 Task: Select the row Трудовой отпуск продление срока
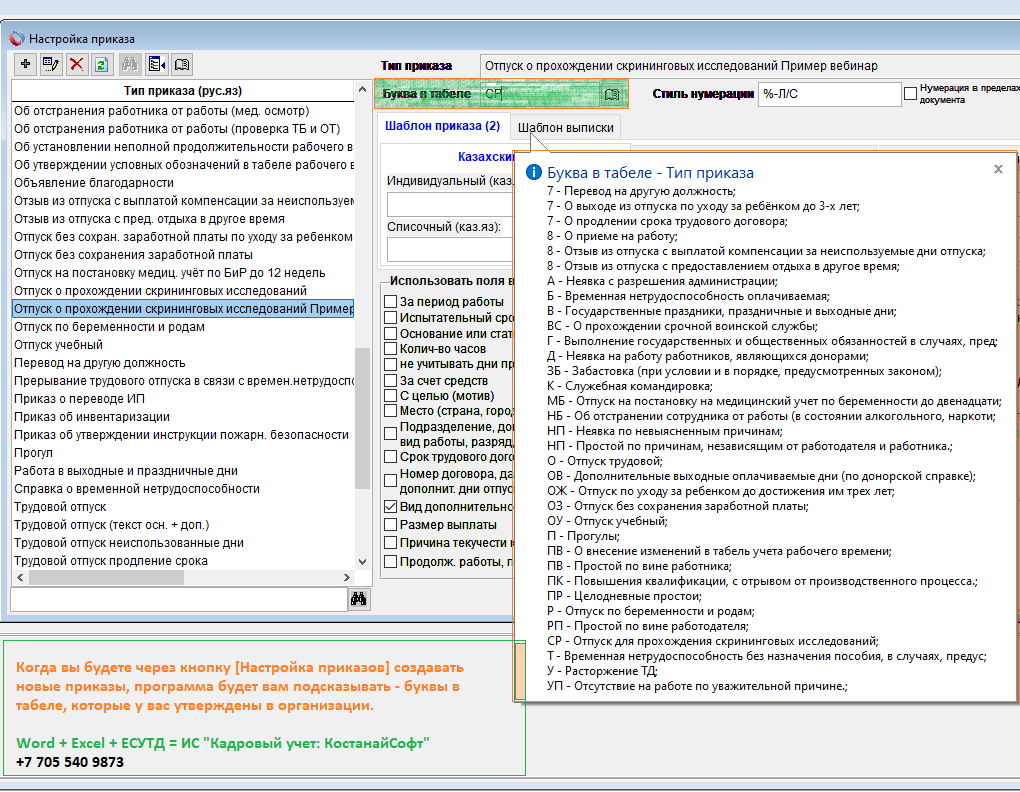point(183,561)
